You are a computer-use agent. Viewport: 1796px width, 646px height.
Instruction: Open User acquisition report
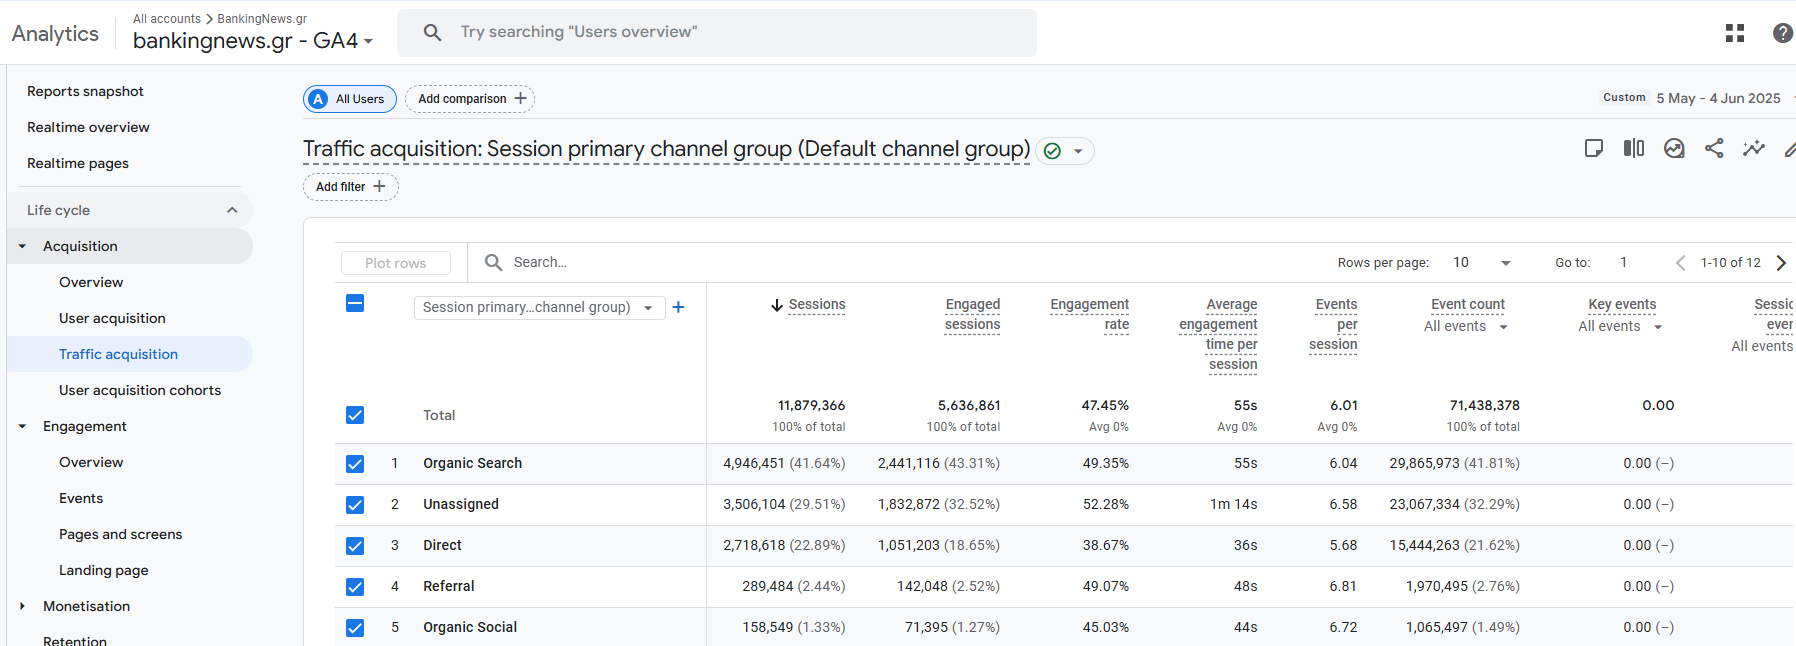coord(112,318)
